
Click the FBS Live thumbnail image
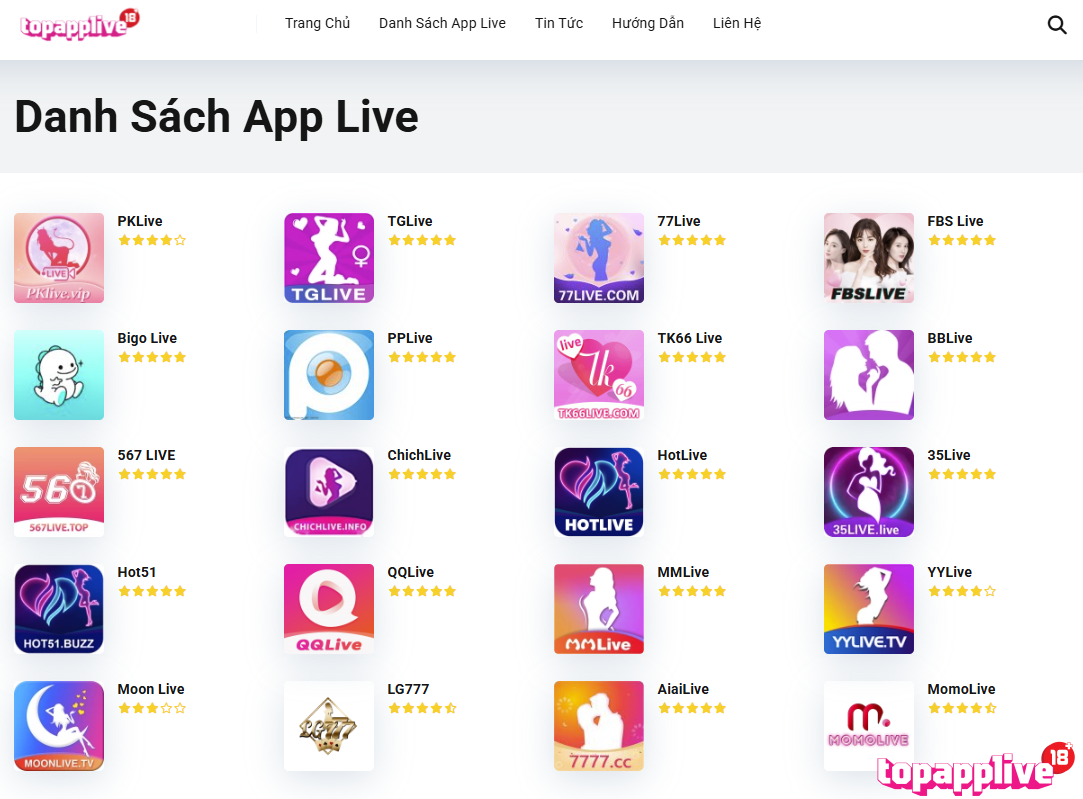pyautogui.click(x=869, y=258)
